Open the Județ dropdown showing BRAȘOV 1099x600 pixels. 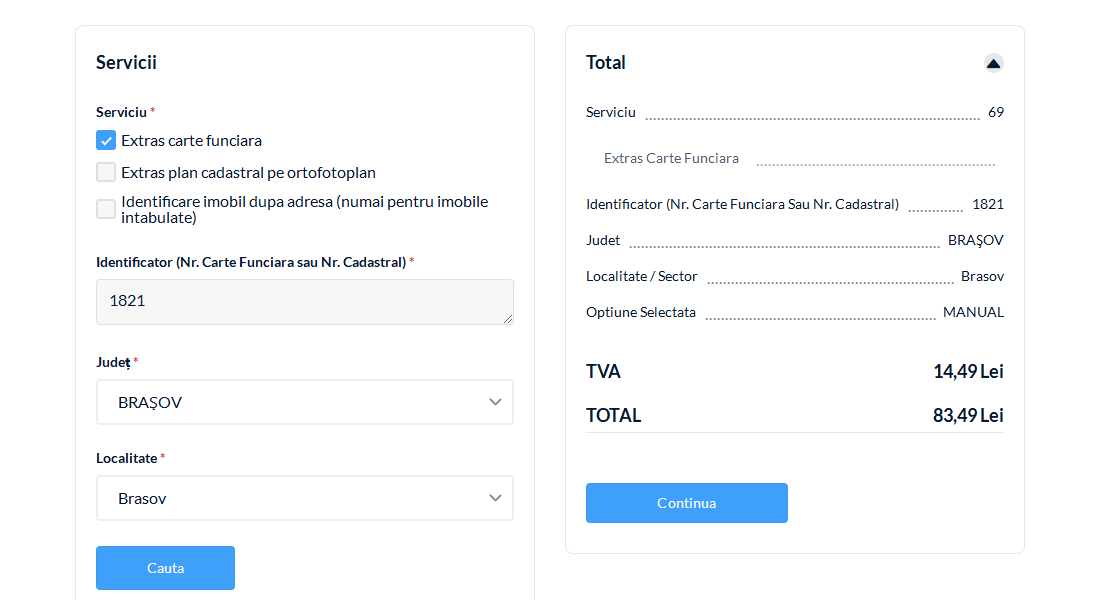pos(304,402)
